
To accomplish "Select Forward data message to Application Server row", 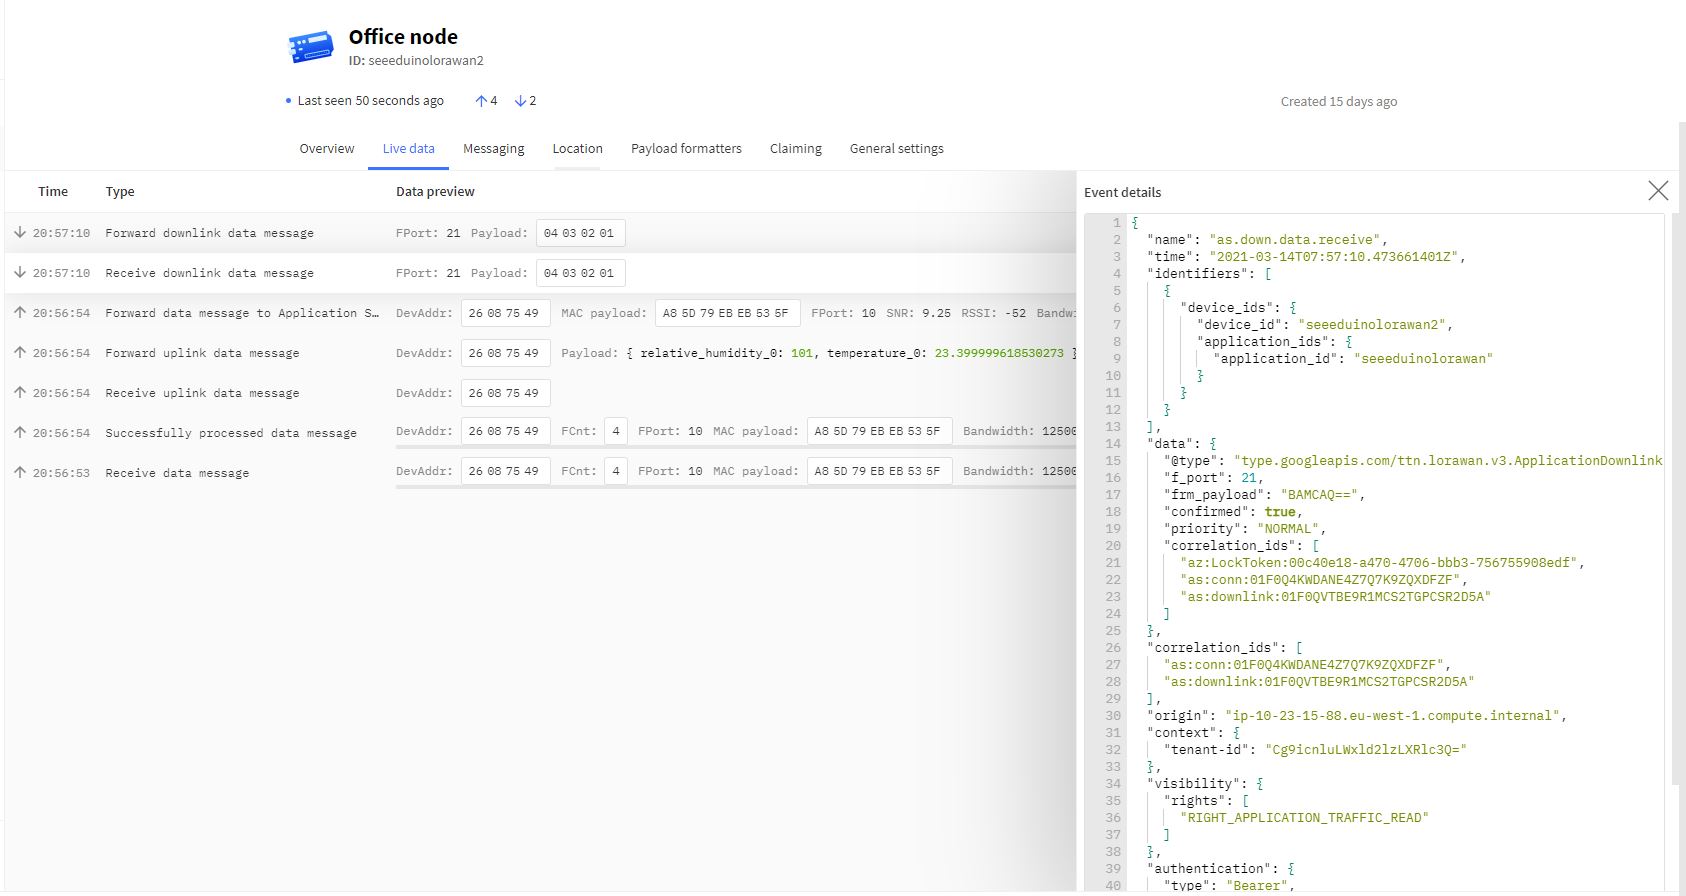I will click(x=242, y=313).
